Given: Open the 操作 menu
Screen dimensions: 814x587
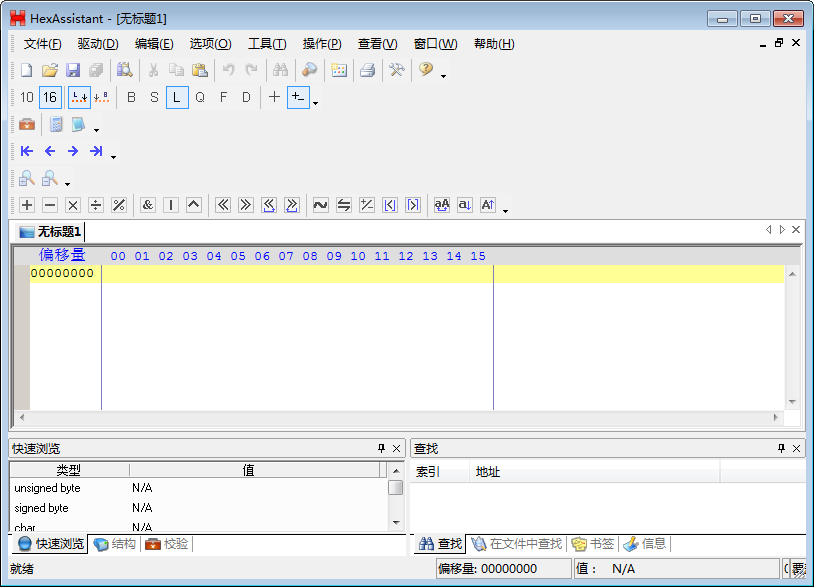Looking at the screenshot, I should pos(320,43).
